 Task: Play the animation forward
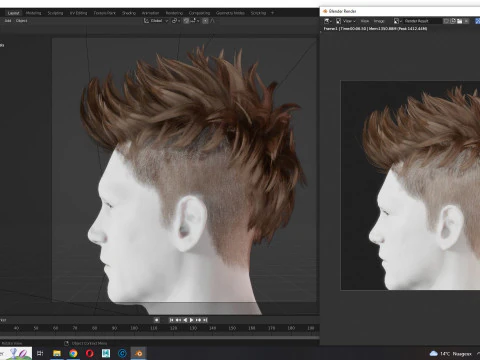coord(191,320)
